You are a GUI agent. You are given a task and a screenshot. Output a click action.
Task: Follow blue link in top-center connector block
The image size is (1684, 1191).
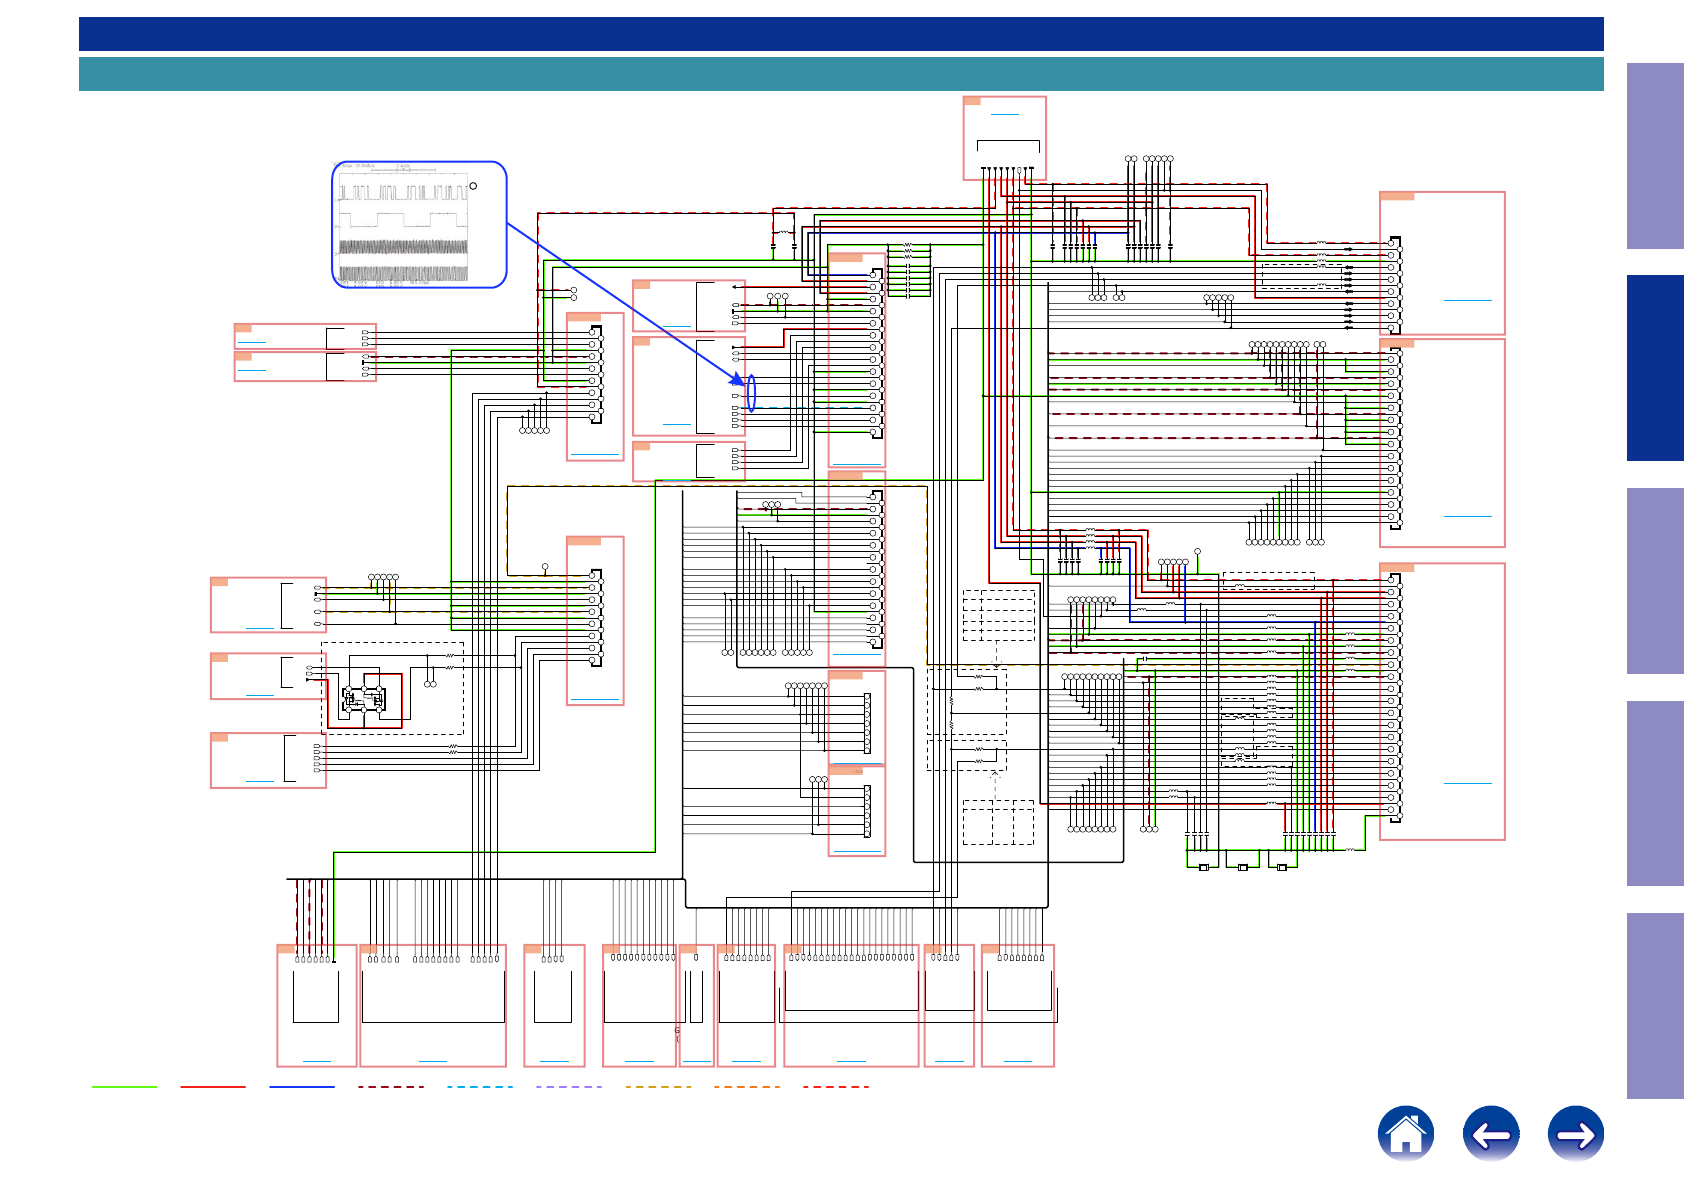tap(1004, 114)
